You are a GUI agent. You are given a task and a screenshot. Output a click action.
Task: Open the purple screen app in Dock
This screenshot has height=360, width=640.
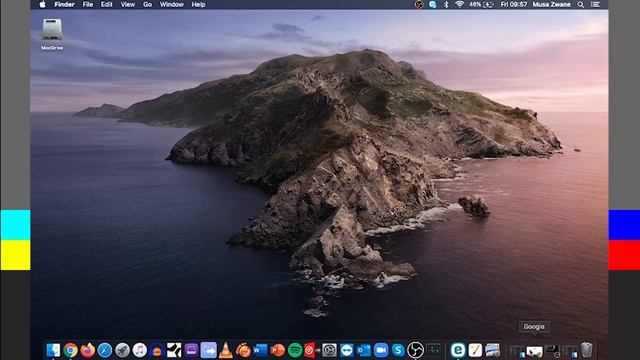tap(191, 350)
